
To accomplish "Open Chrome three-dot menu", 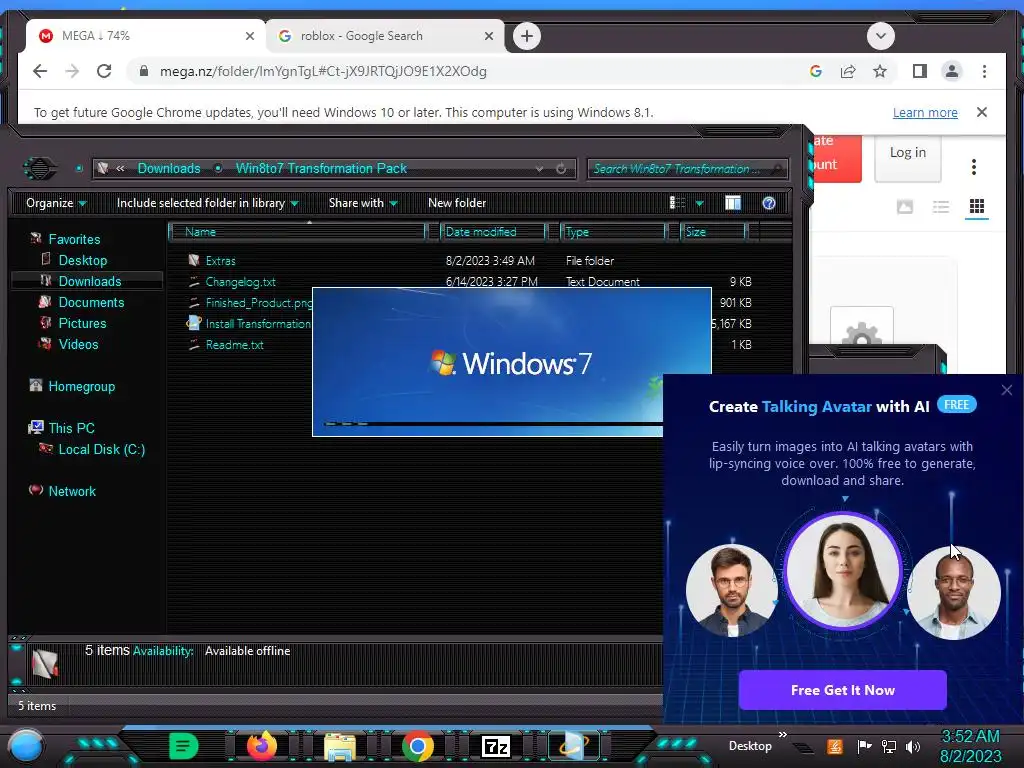I will [x=984, y=71].
